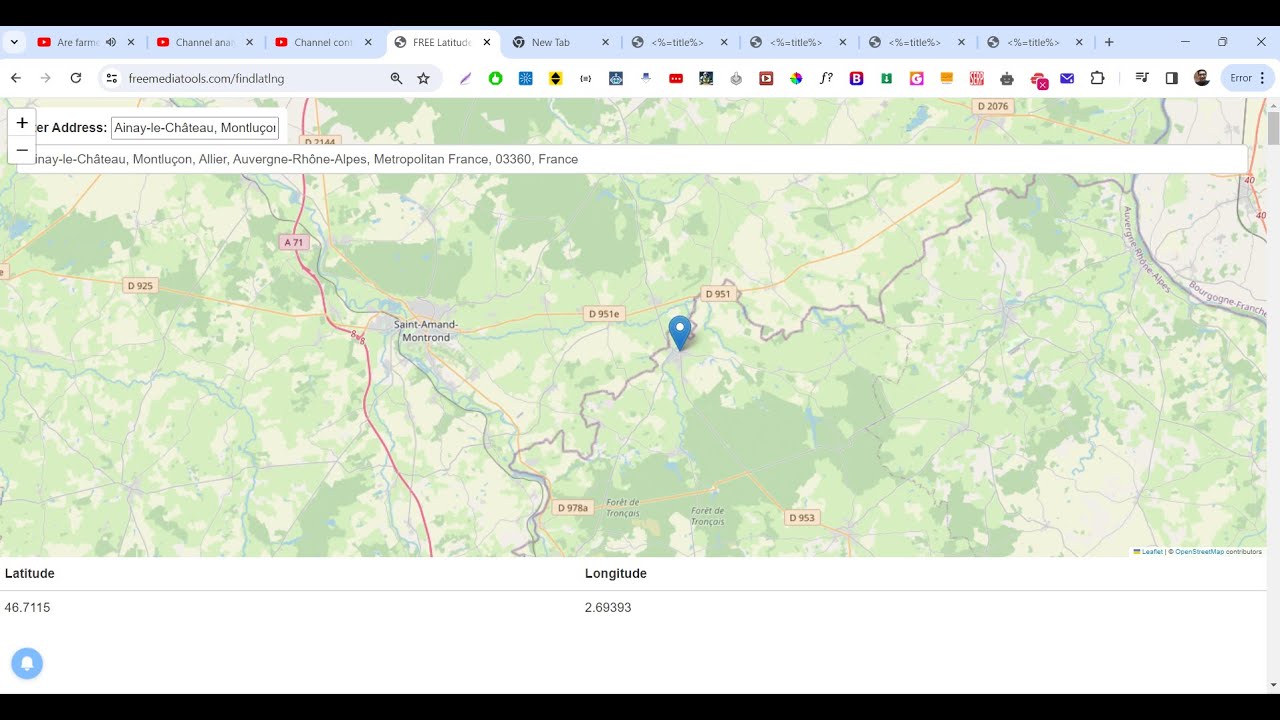Click the Enter Address input field
This screenshot has height=720, width=1280.
coord(195,128)
